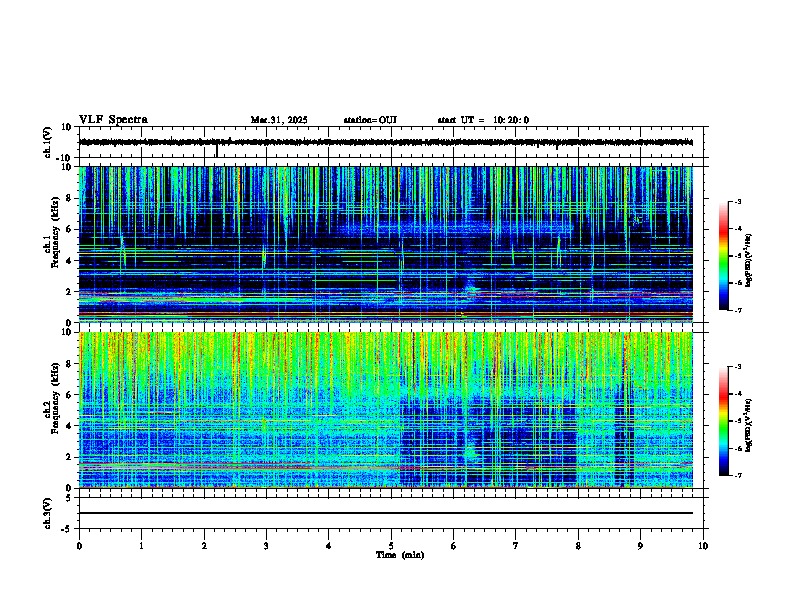This screenshot has width=792, height=612.
Task: Click the ch.2 spectrogram color bar
Action: tap(723, 421)
